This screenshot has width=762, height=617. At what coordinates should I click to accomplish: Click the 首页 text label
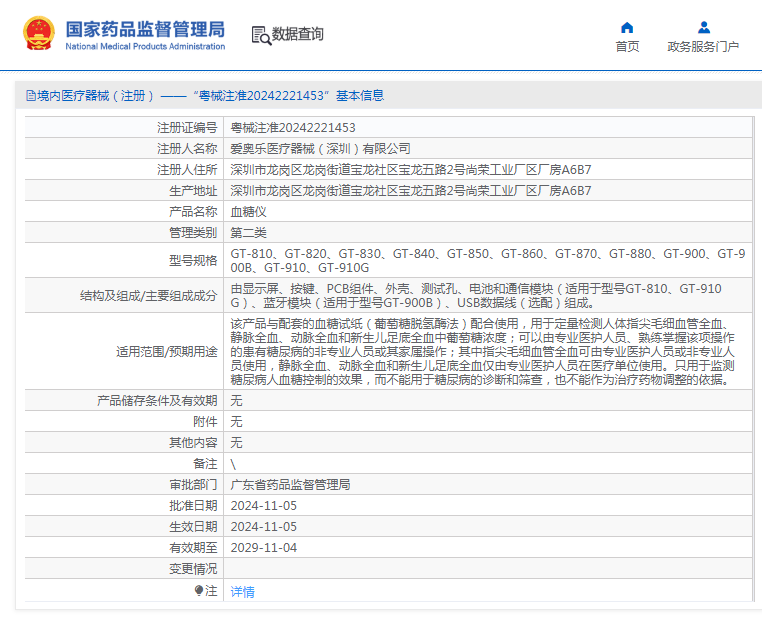pos(627,47)
